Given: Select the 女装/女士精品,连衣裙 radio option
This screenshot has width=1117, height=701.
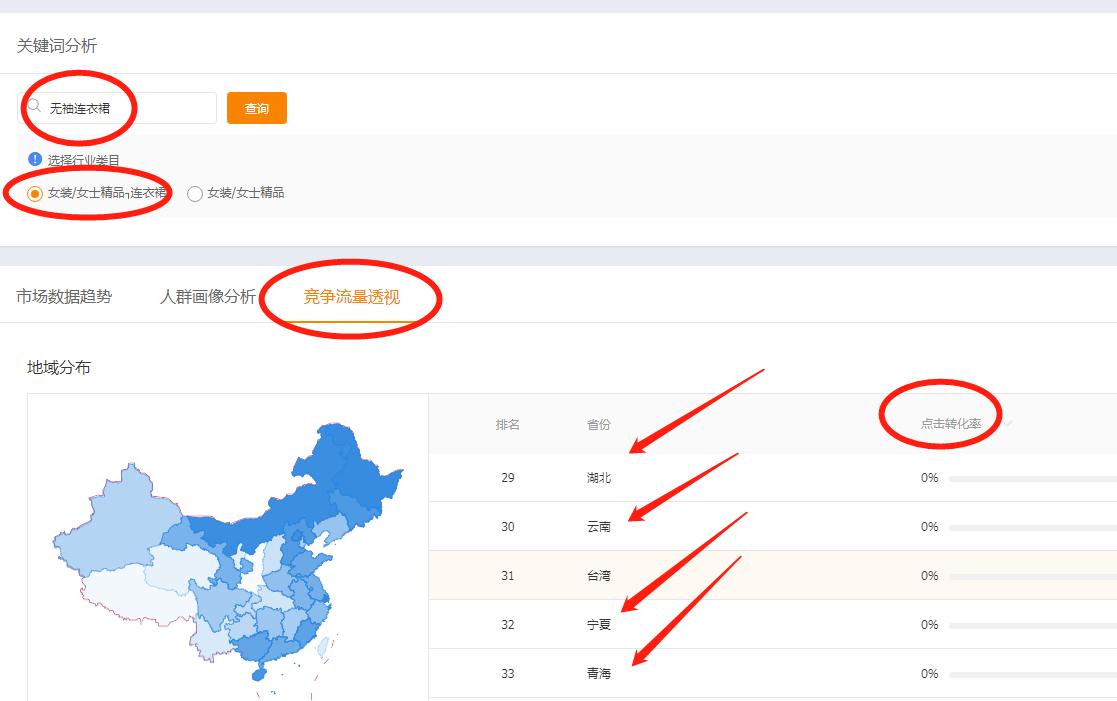Looking at the screenshot, I should pos(34,194).
